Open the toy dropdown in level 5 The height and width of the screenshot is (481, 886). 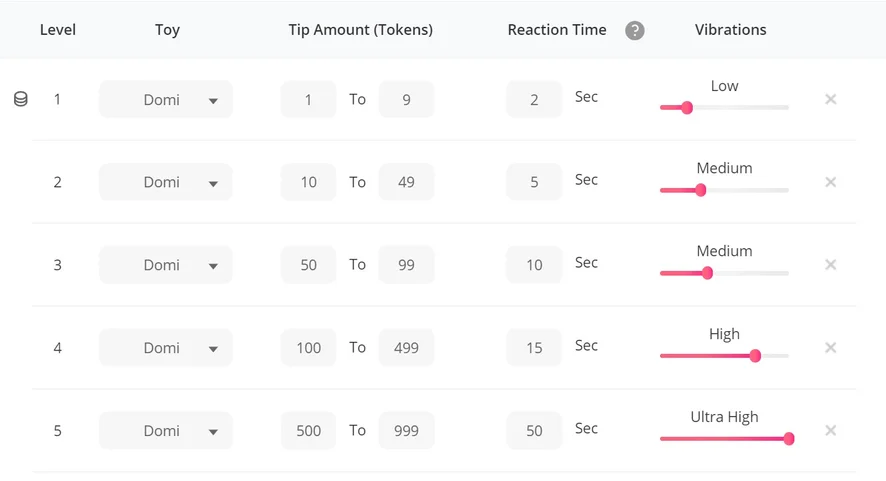tap(166, 431)
